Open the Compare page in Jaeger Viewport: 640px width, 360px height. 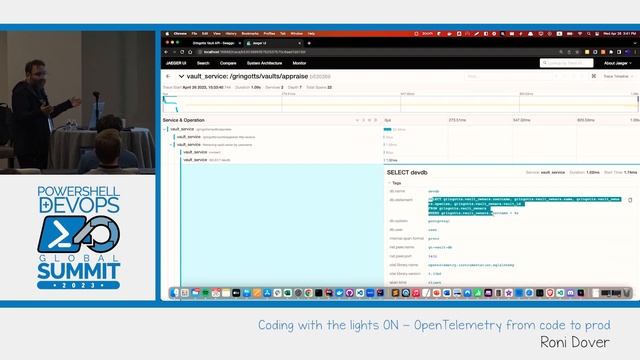tap(228, 63)
